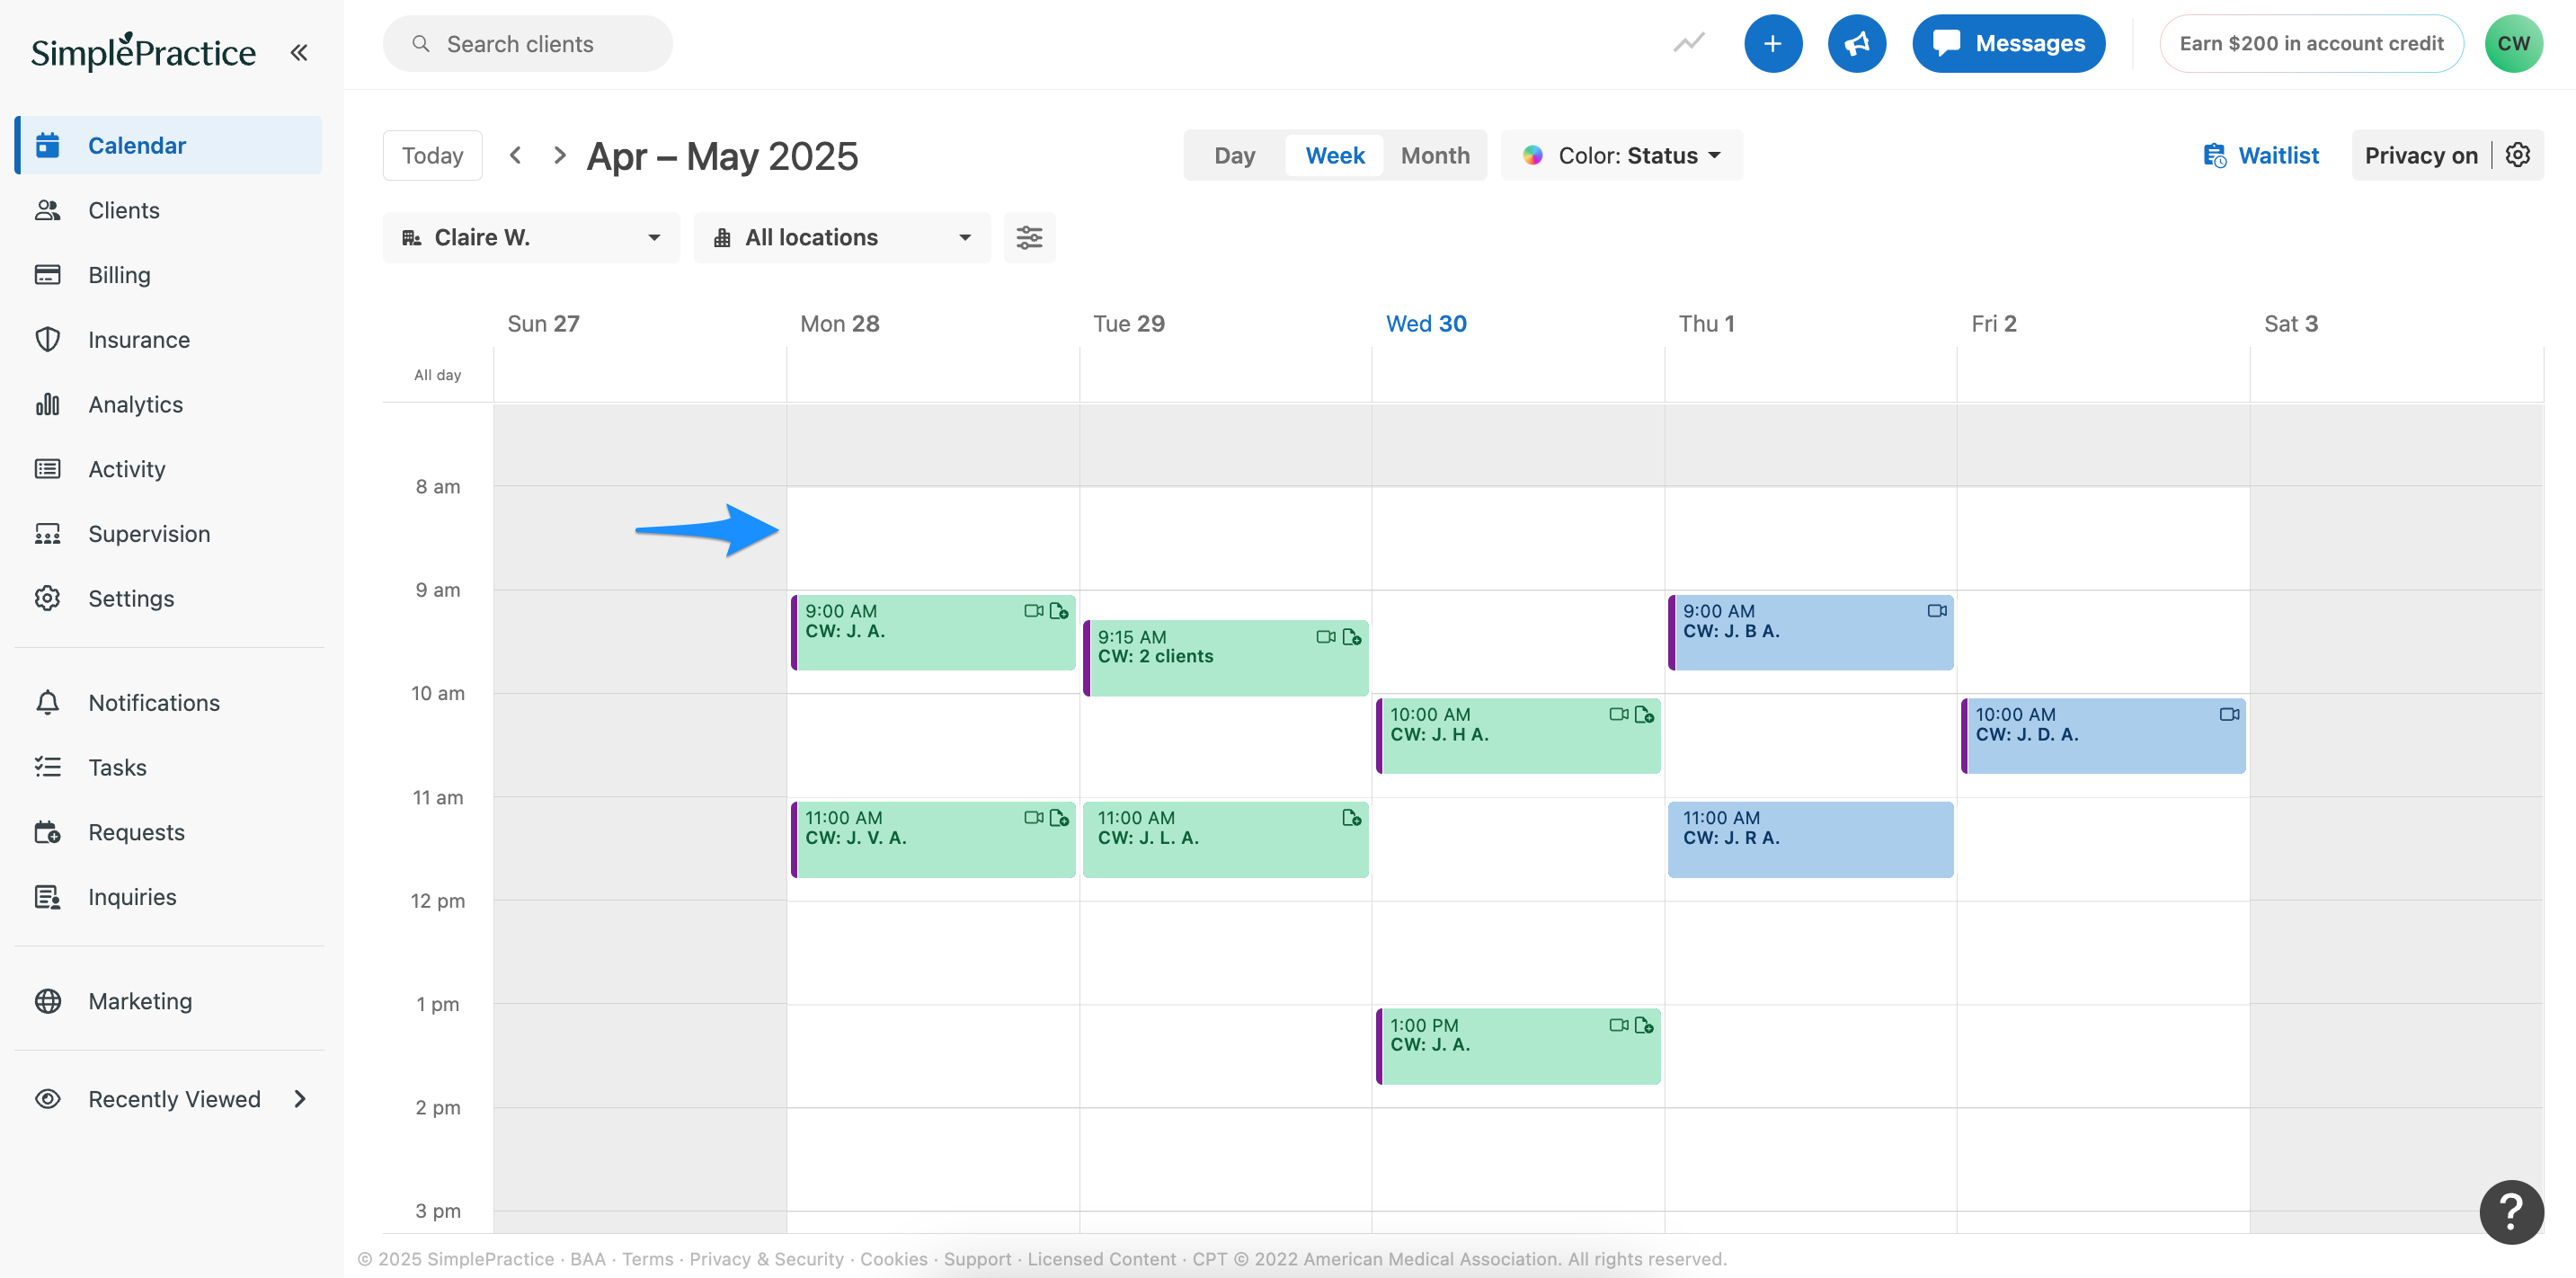
Task: Click video icon on Fri 10:00 AM appointment
Action: [2229, 714]
